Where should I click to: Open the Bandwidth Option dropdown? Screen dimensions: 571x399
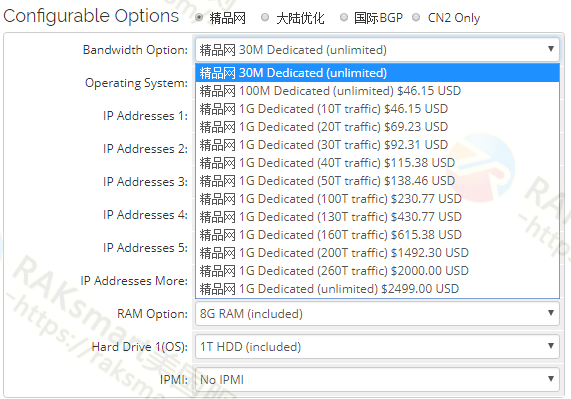377,50
